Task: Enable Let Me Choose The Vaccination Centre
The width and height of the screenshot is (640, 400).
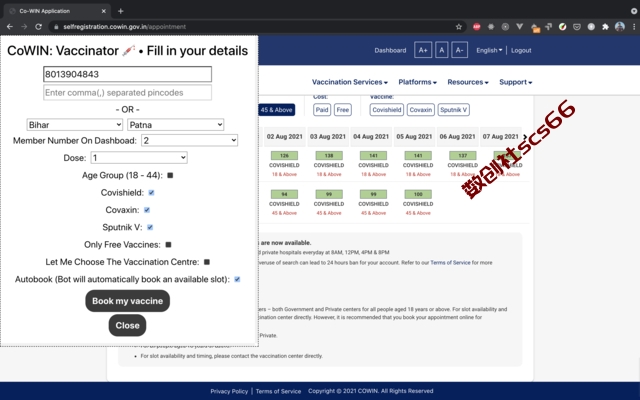Action: (207, 262)
